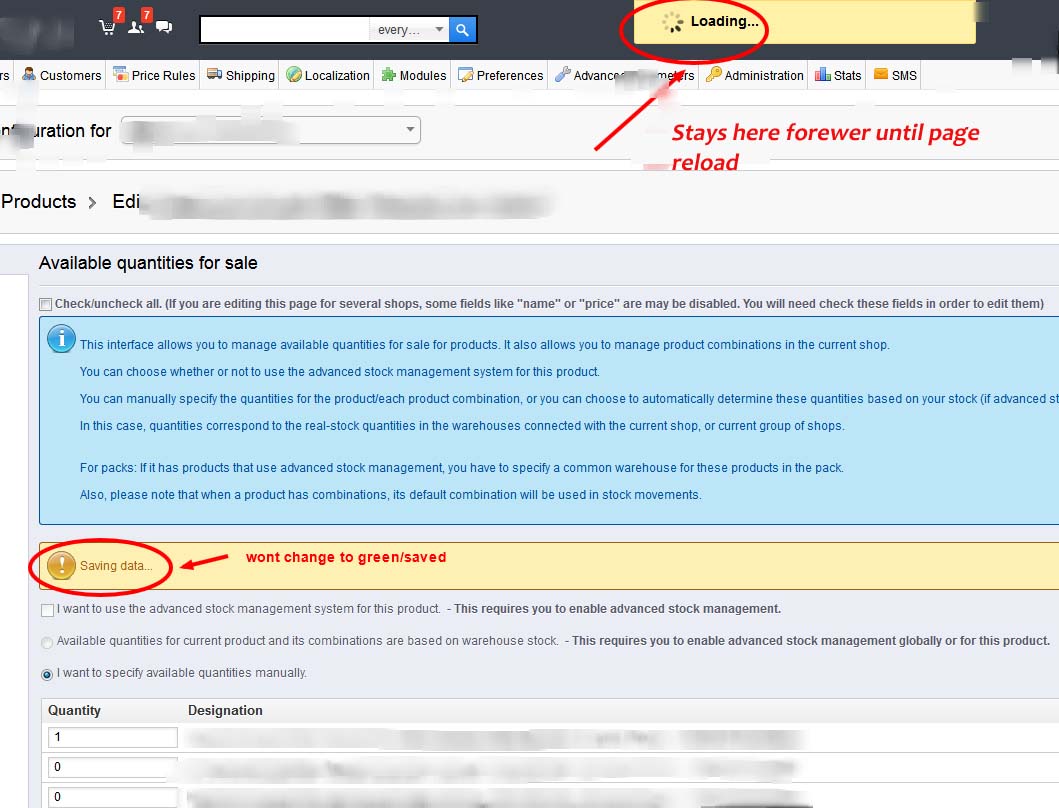Viewport: 1059px width, 808px height.
Task: Click the Advanced Parameters wrench icon
Action: point(563,74)
